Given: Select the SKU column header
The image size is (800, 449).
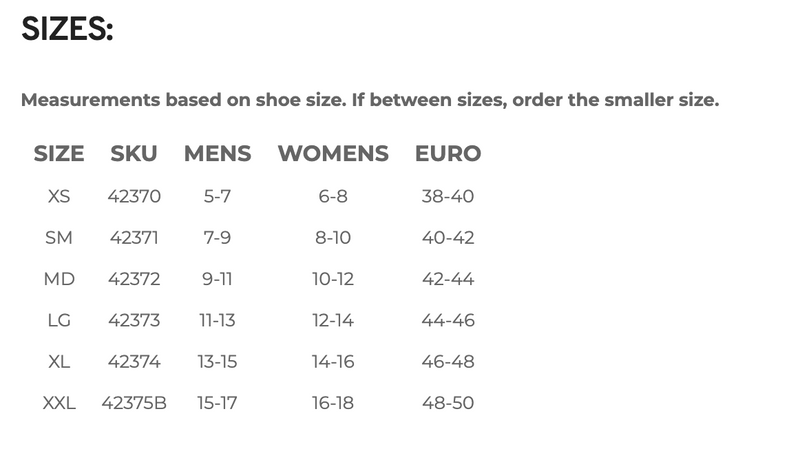Looking at the screenshot, I should (134, 154).
